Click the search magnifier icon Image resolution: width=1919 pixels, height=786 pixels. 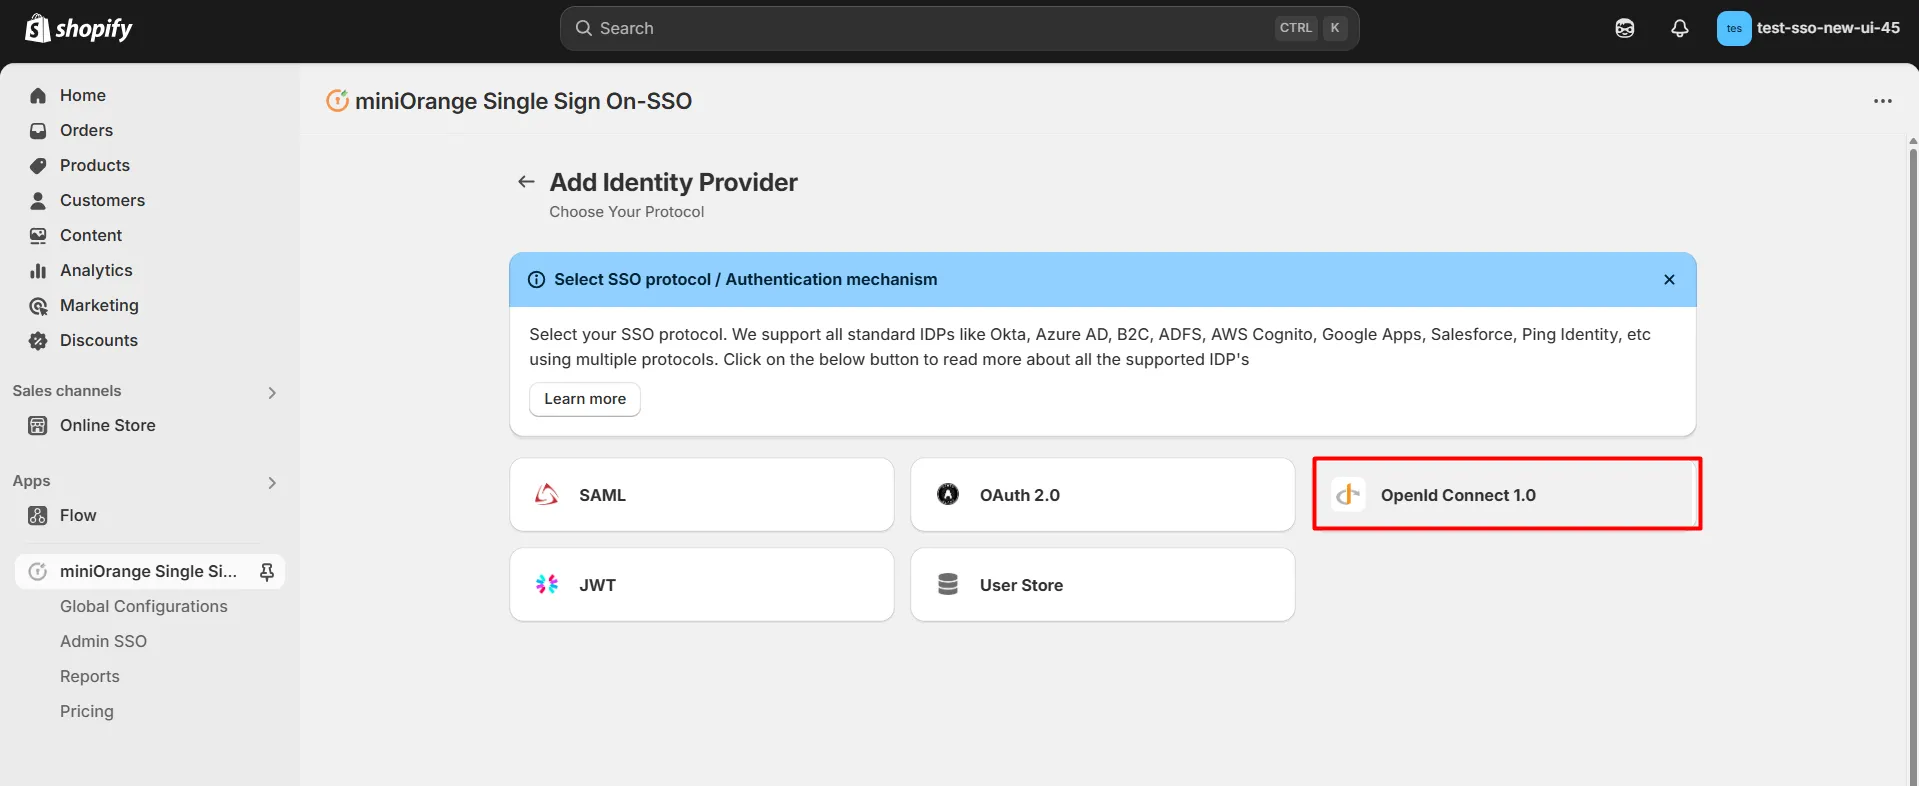pos(583,28)
